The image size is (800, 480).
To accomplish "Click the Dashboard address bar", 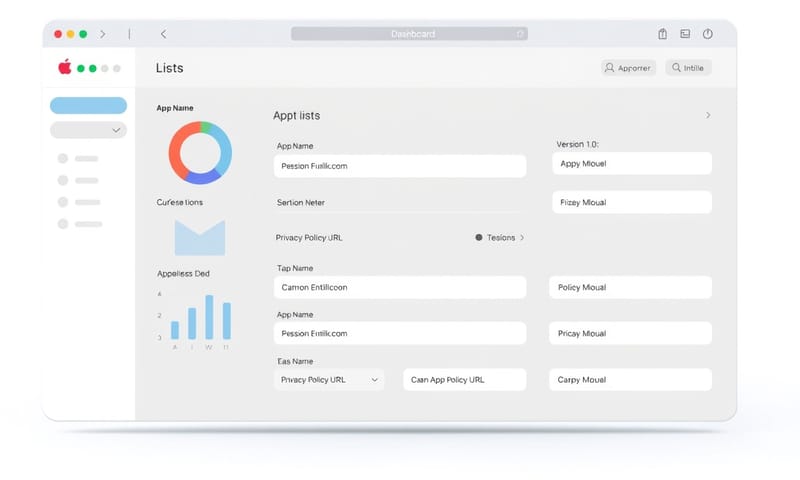I will (x=409, y=34).
